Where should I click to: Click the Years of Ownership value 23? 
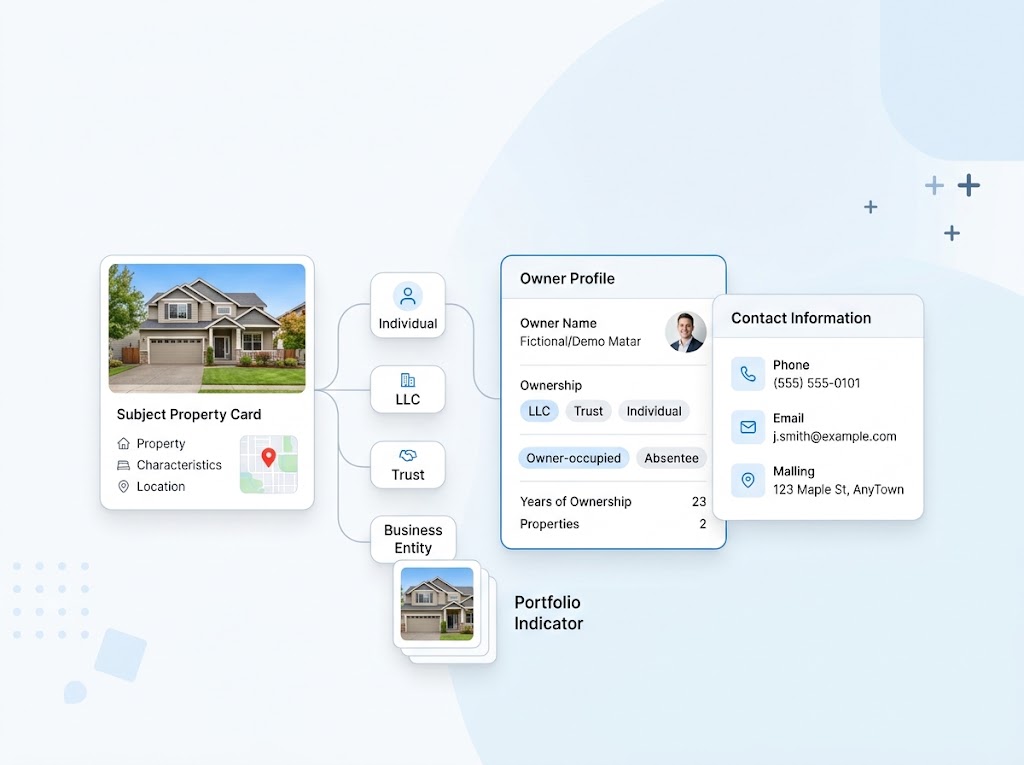click(x=699, y=502)
